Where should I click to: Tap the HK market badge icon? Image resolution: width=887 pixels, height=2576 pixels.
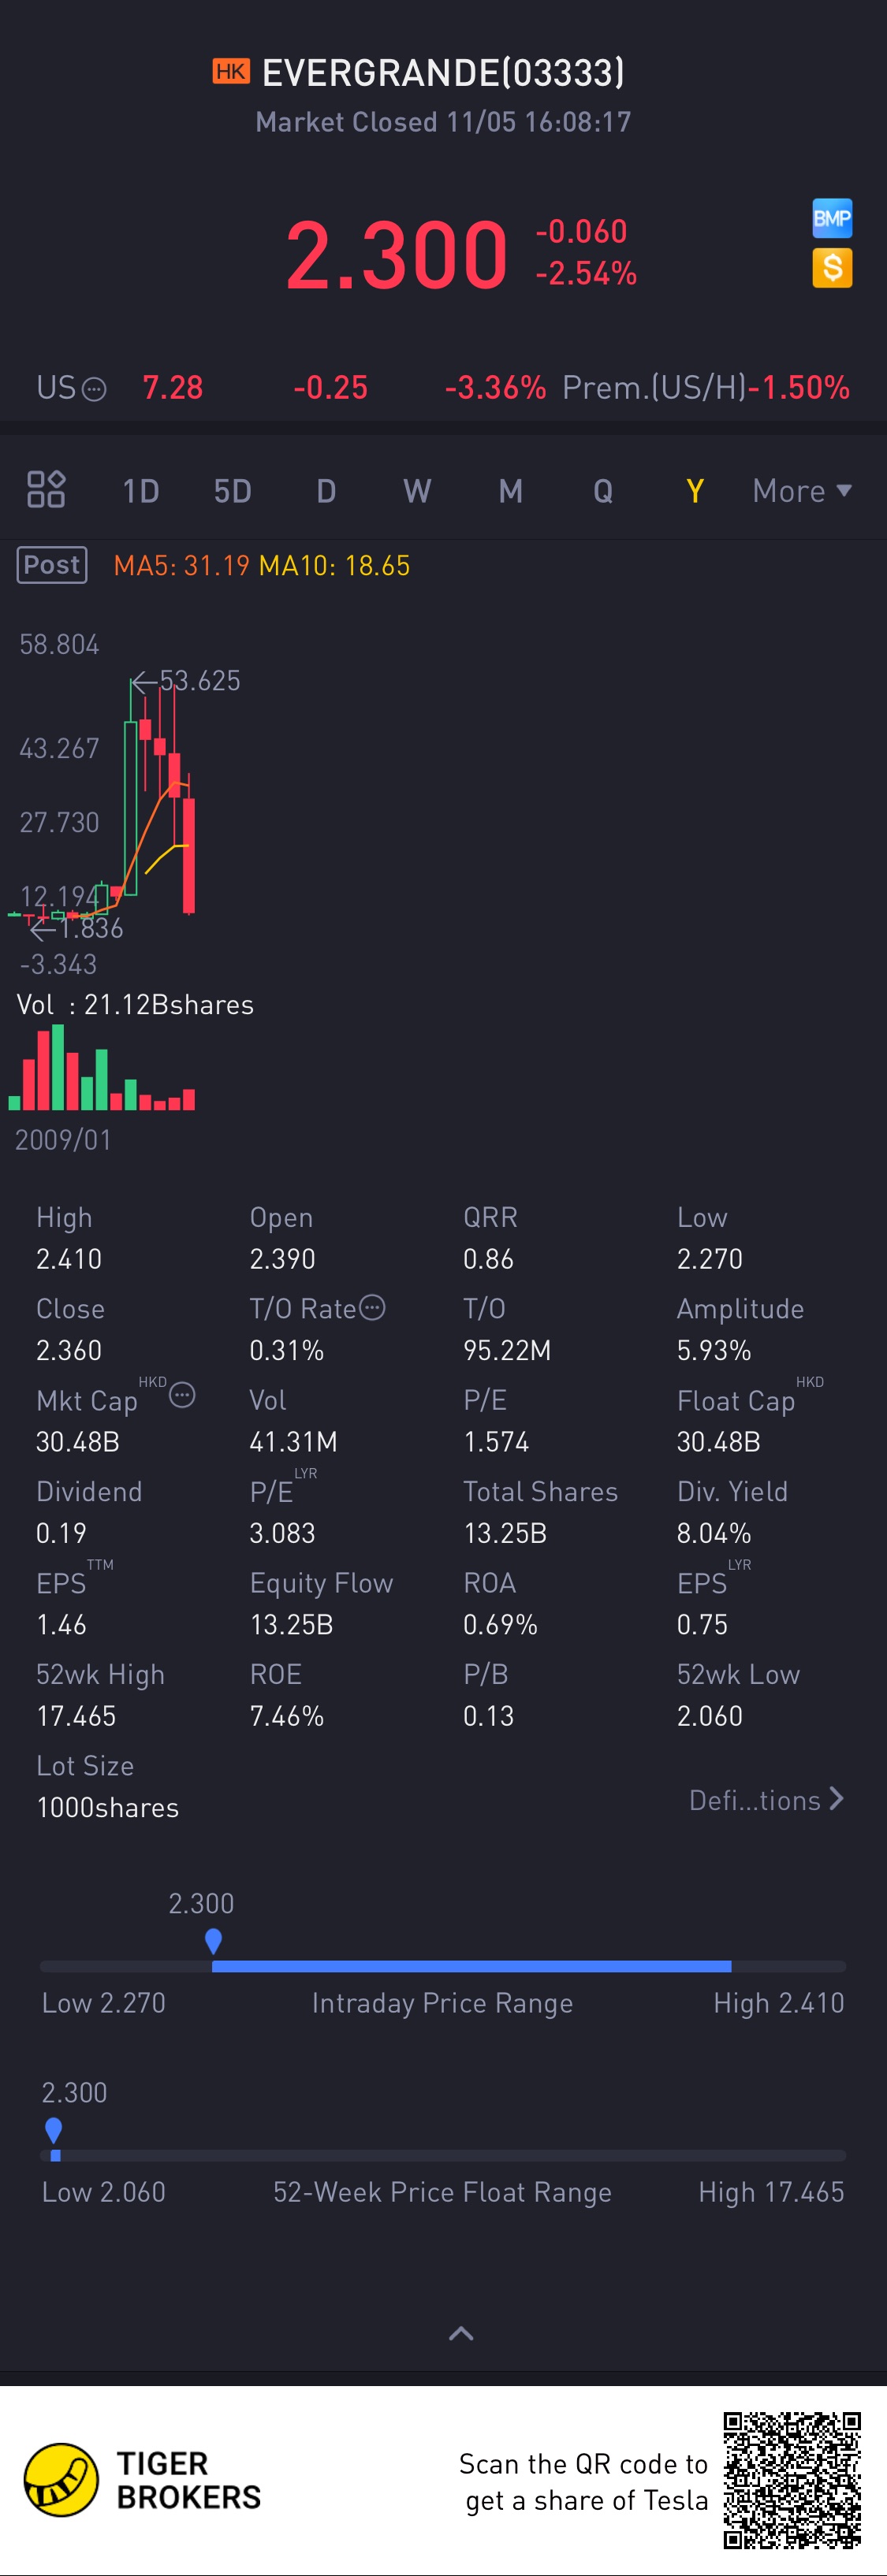tap(231, 72)
